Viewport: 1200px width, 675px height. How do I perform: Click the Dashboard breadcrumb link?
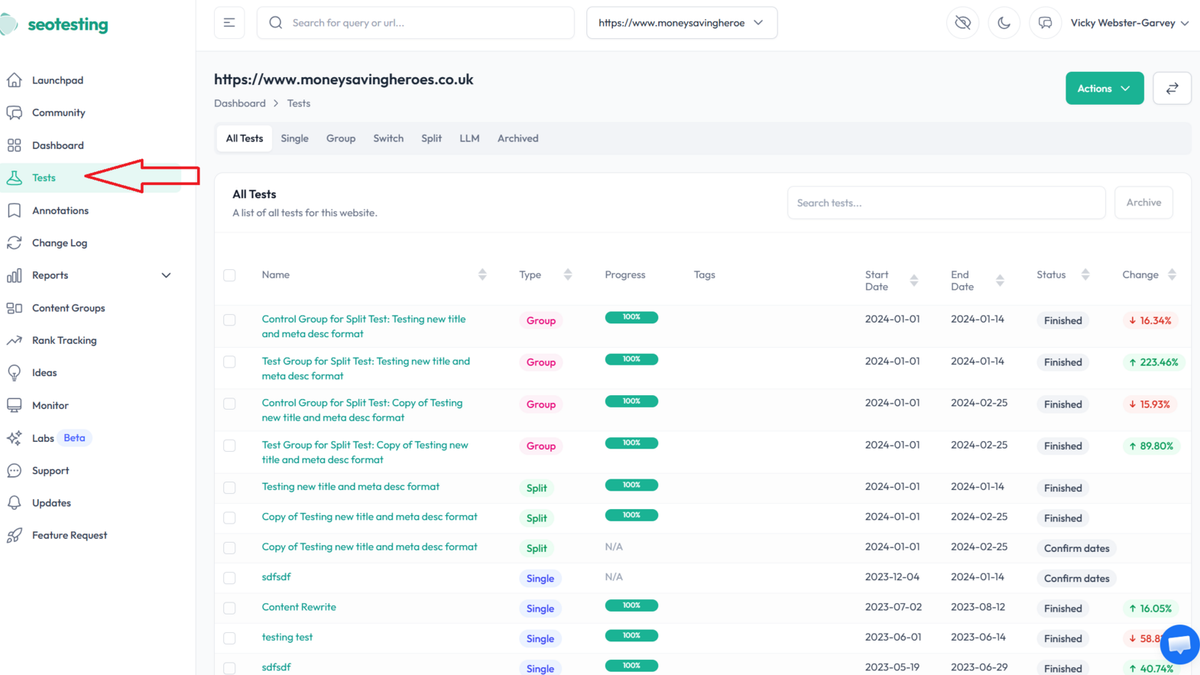(240, 103)
